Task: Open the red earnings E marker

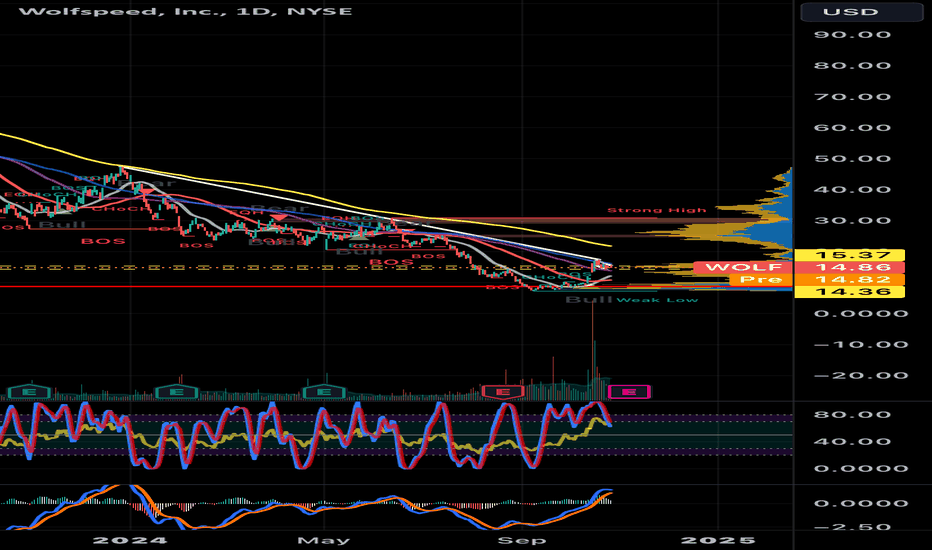Action: 503,392
